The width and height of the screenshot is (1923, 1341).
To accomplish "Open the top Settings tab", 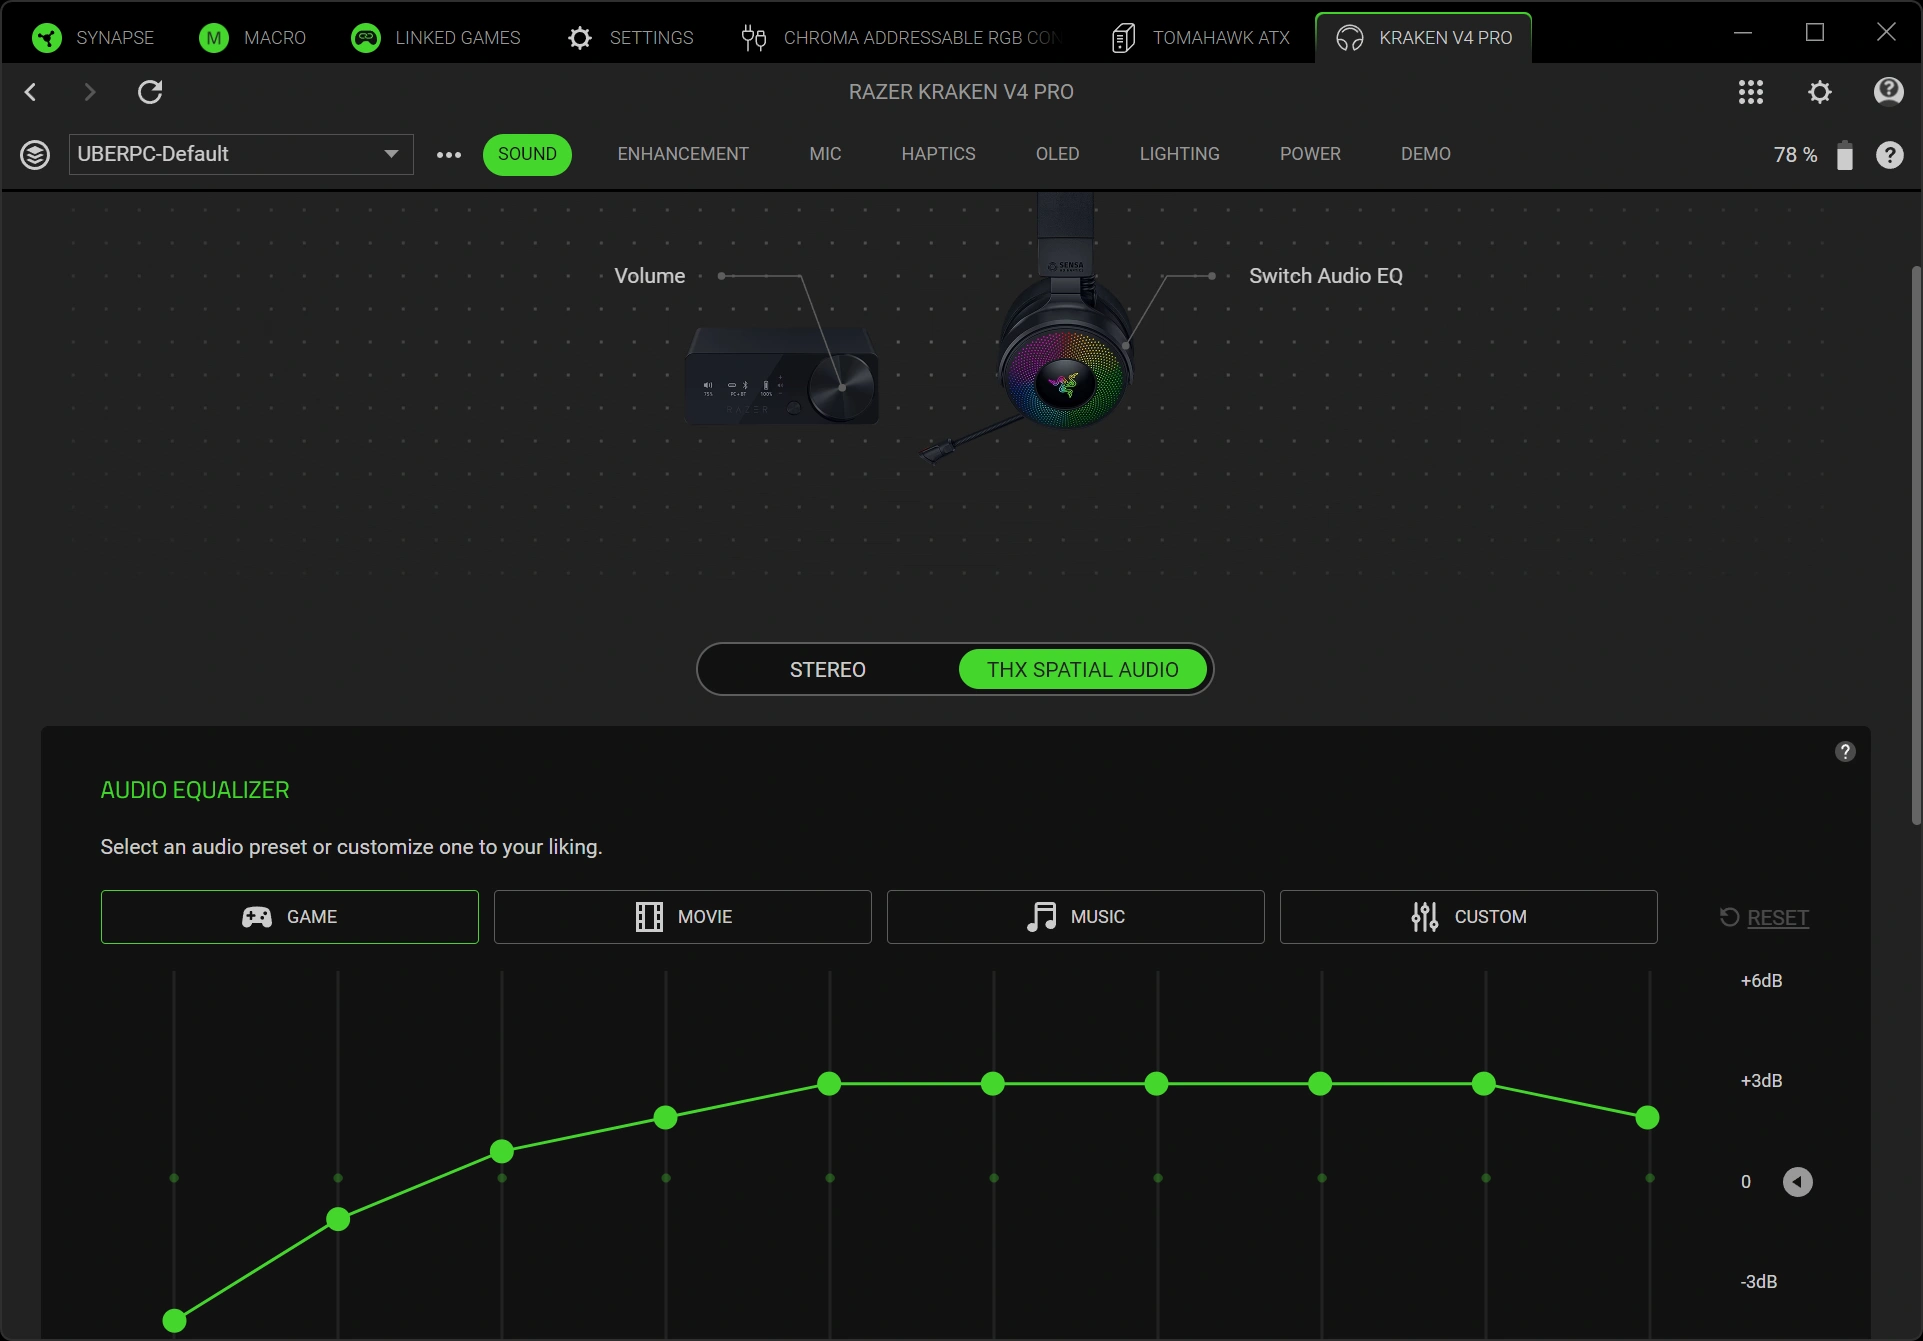I will 631,38.
